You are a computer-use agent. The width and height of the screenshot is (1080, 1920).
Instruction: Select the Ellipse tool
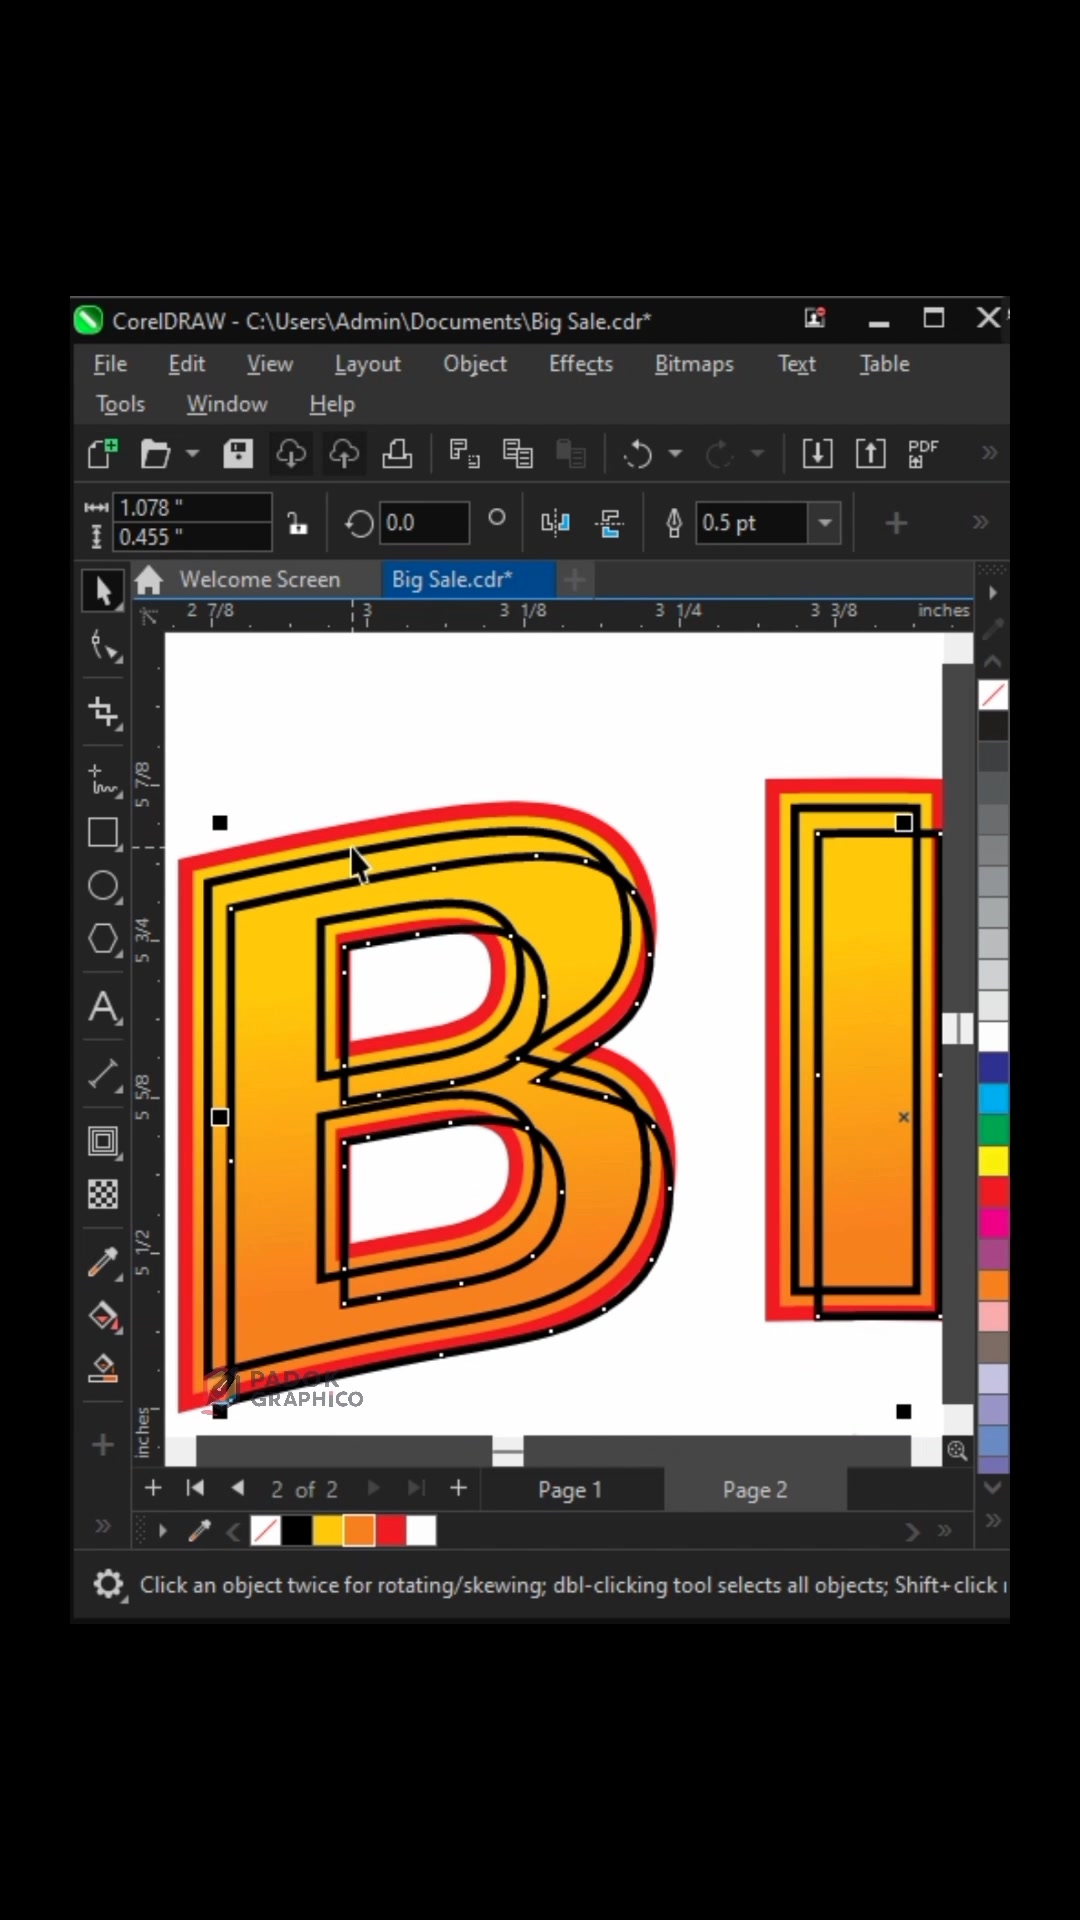[104, 886]
